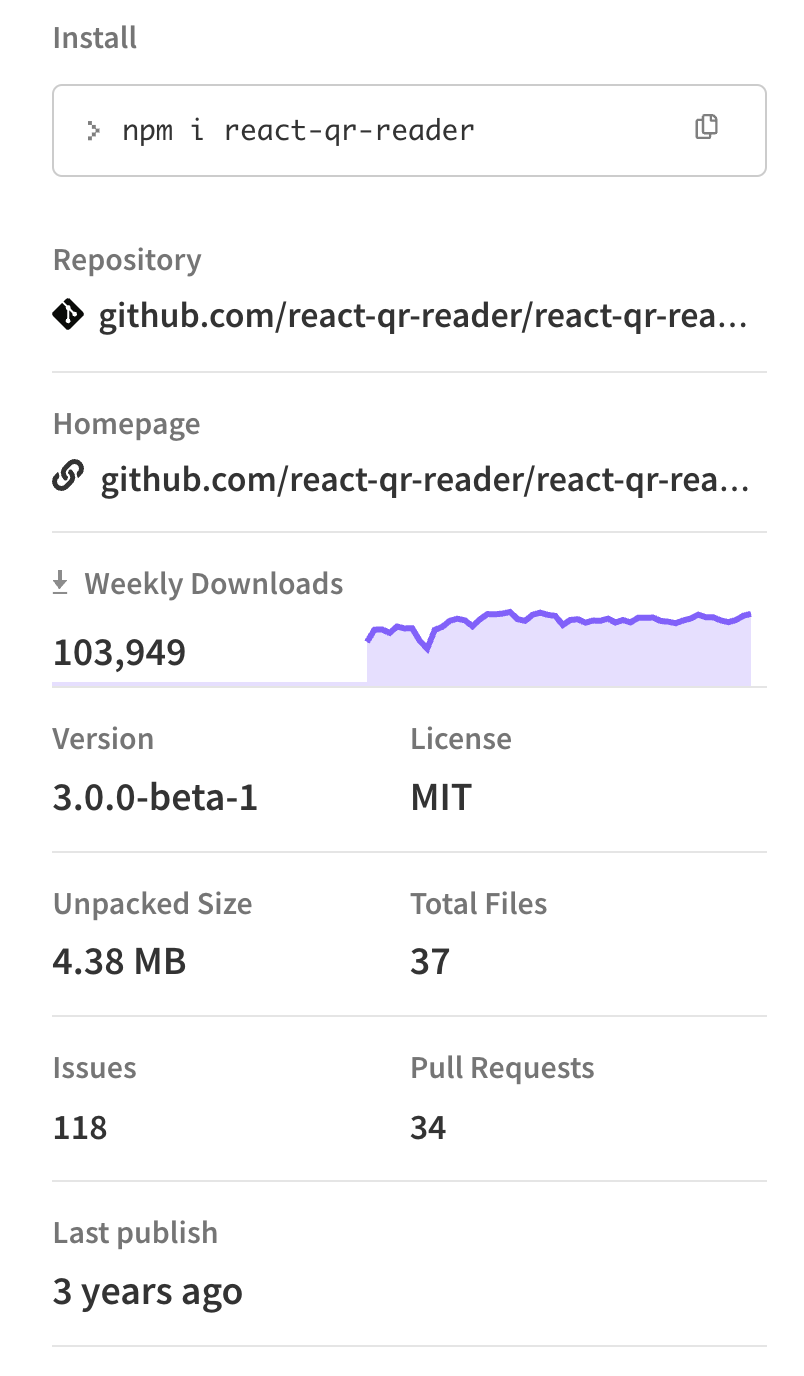Click the Total Files count 37
This screenshot has height=1376, width=804.
[x=430, y=961]
